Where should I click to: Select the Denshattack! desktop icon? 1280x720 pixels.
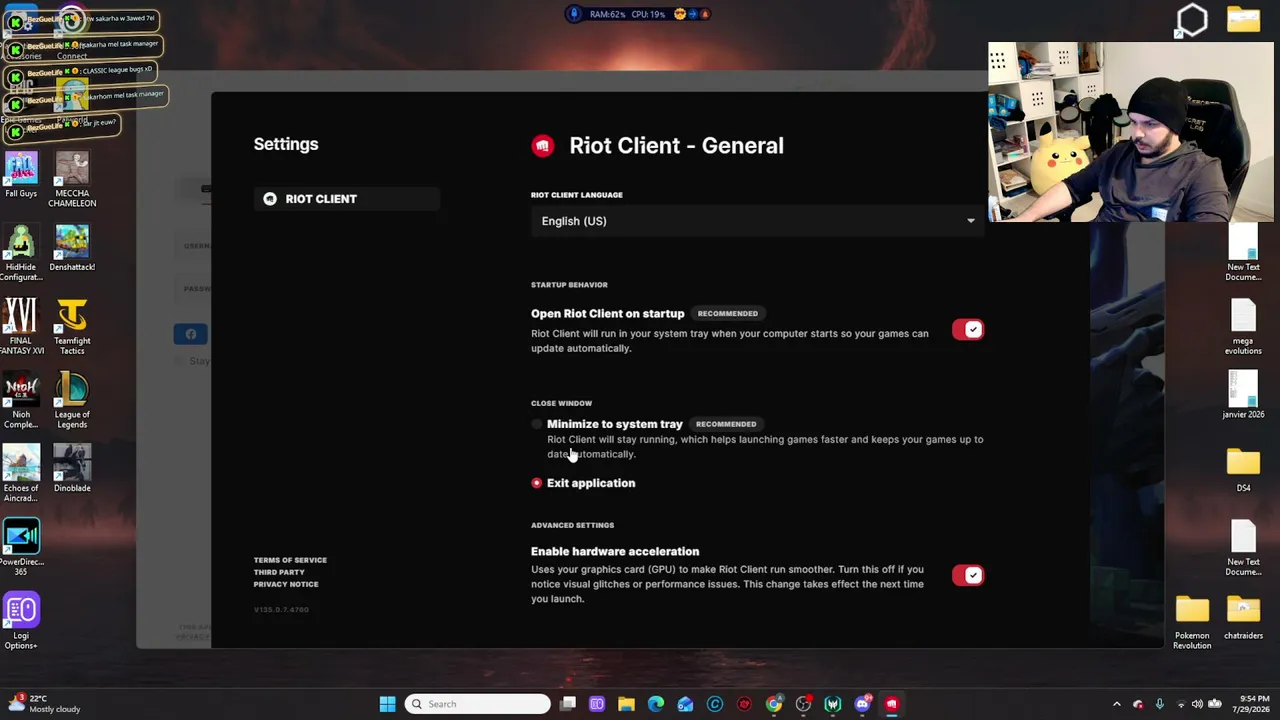pyautogui.click(x=72, y=248)
